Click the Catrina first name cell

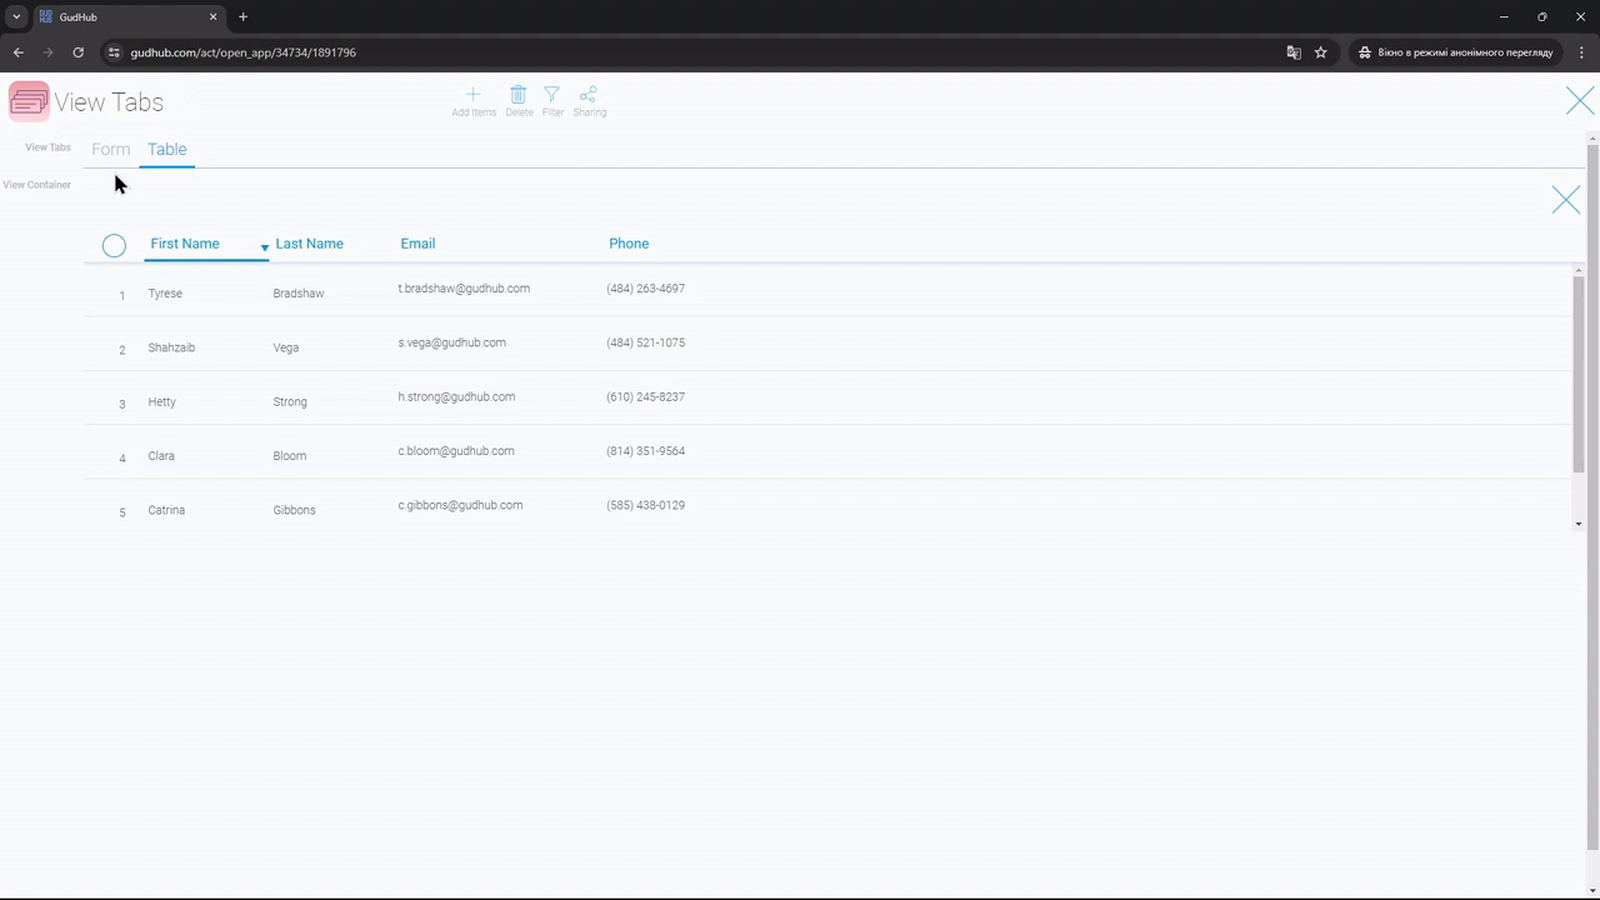click(166, 509)
